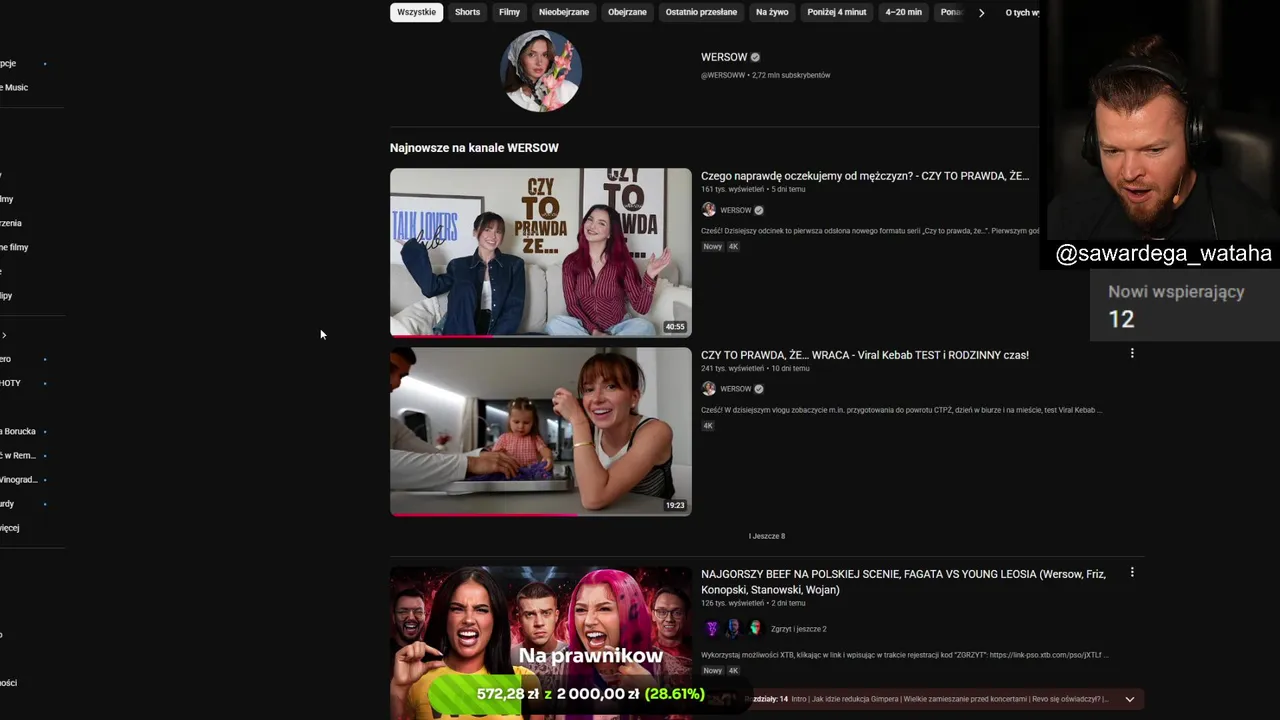Open sidebar subscription Vinograd...
This screenshot has height=720, width=1280.
click(x=18, y=479)
